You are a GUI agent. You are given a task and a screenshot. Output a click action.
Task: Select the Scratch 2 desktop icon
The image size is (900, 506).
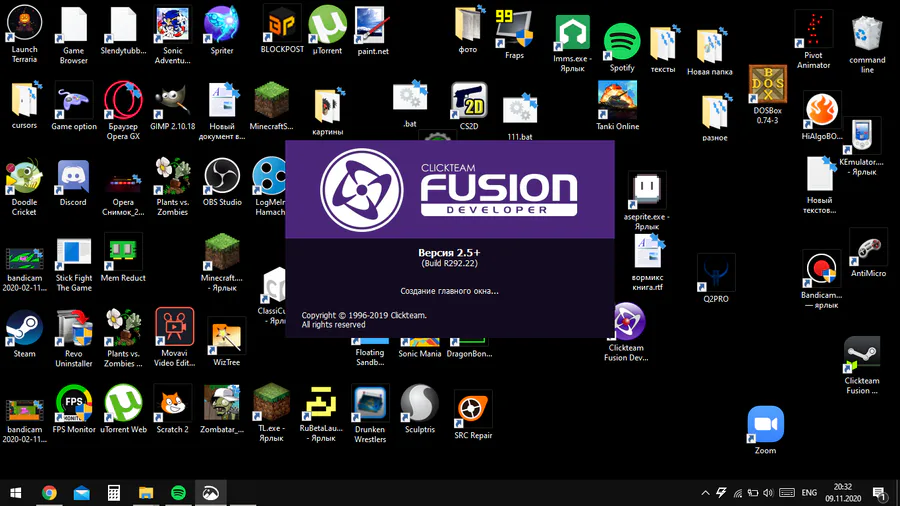[x=172, y=403]
